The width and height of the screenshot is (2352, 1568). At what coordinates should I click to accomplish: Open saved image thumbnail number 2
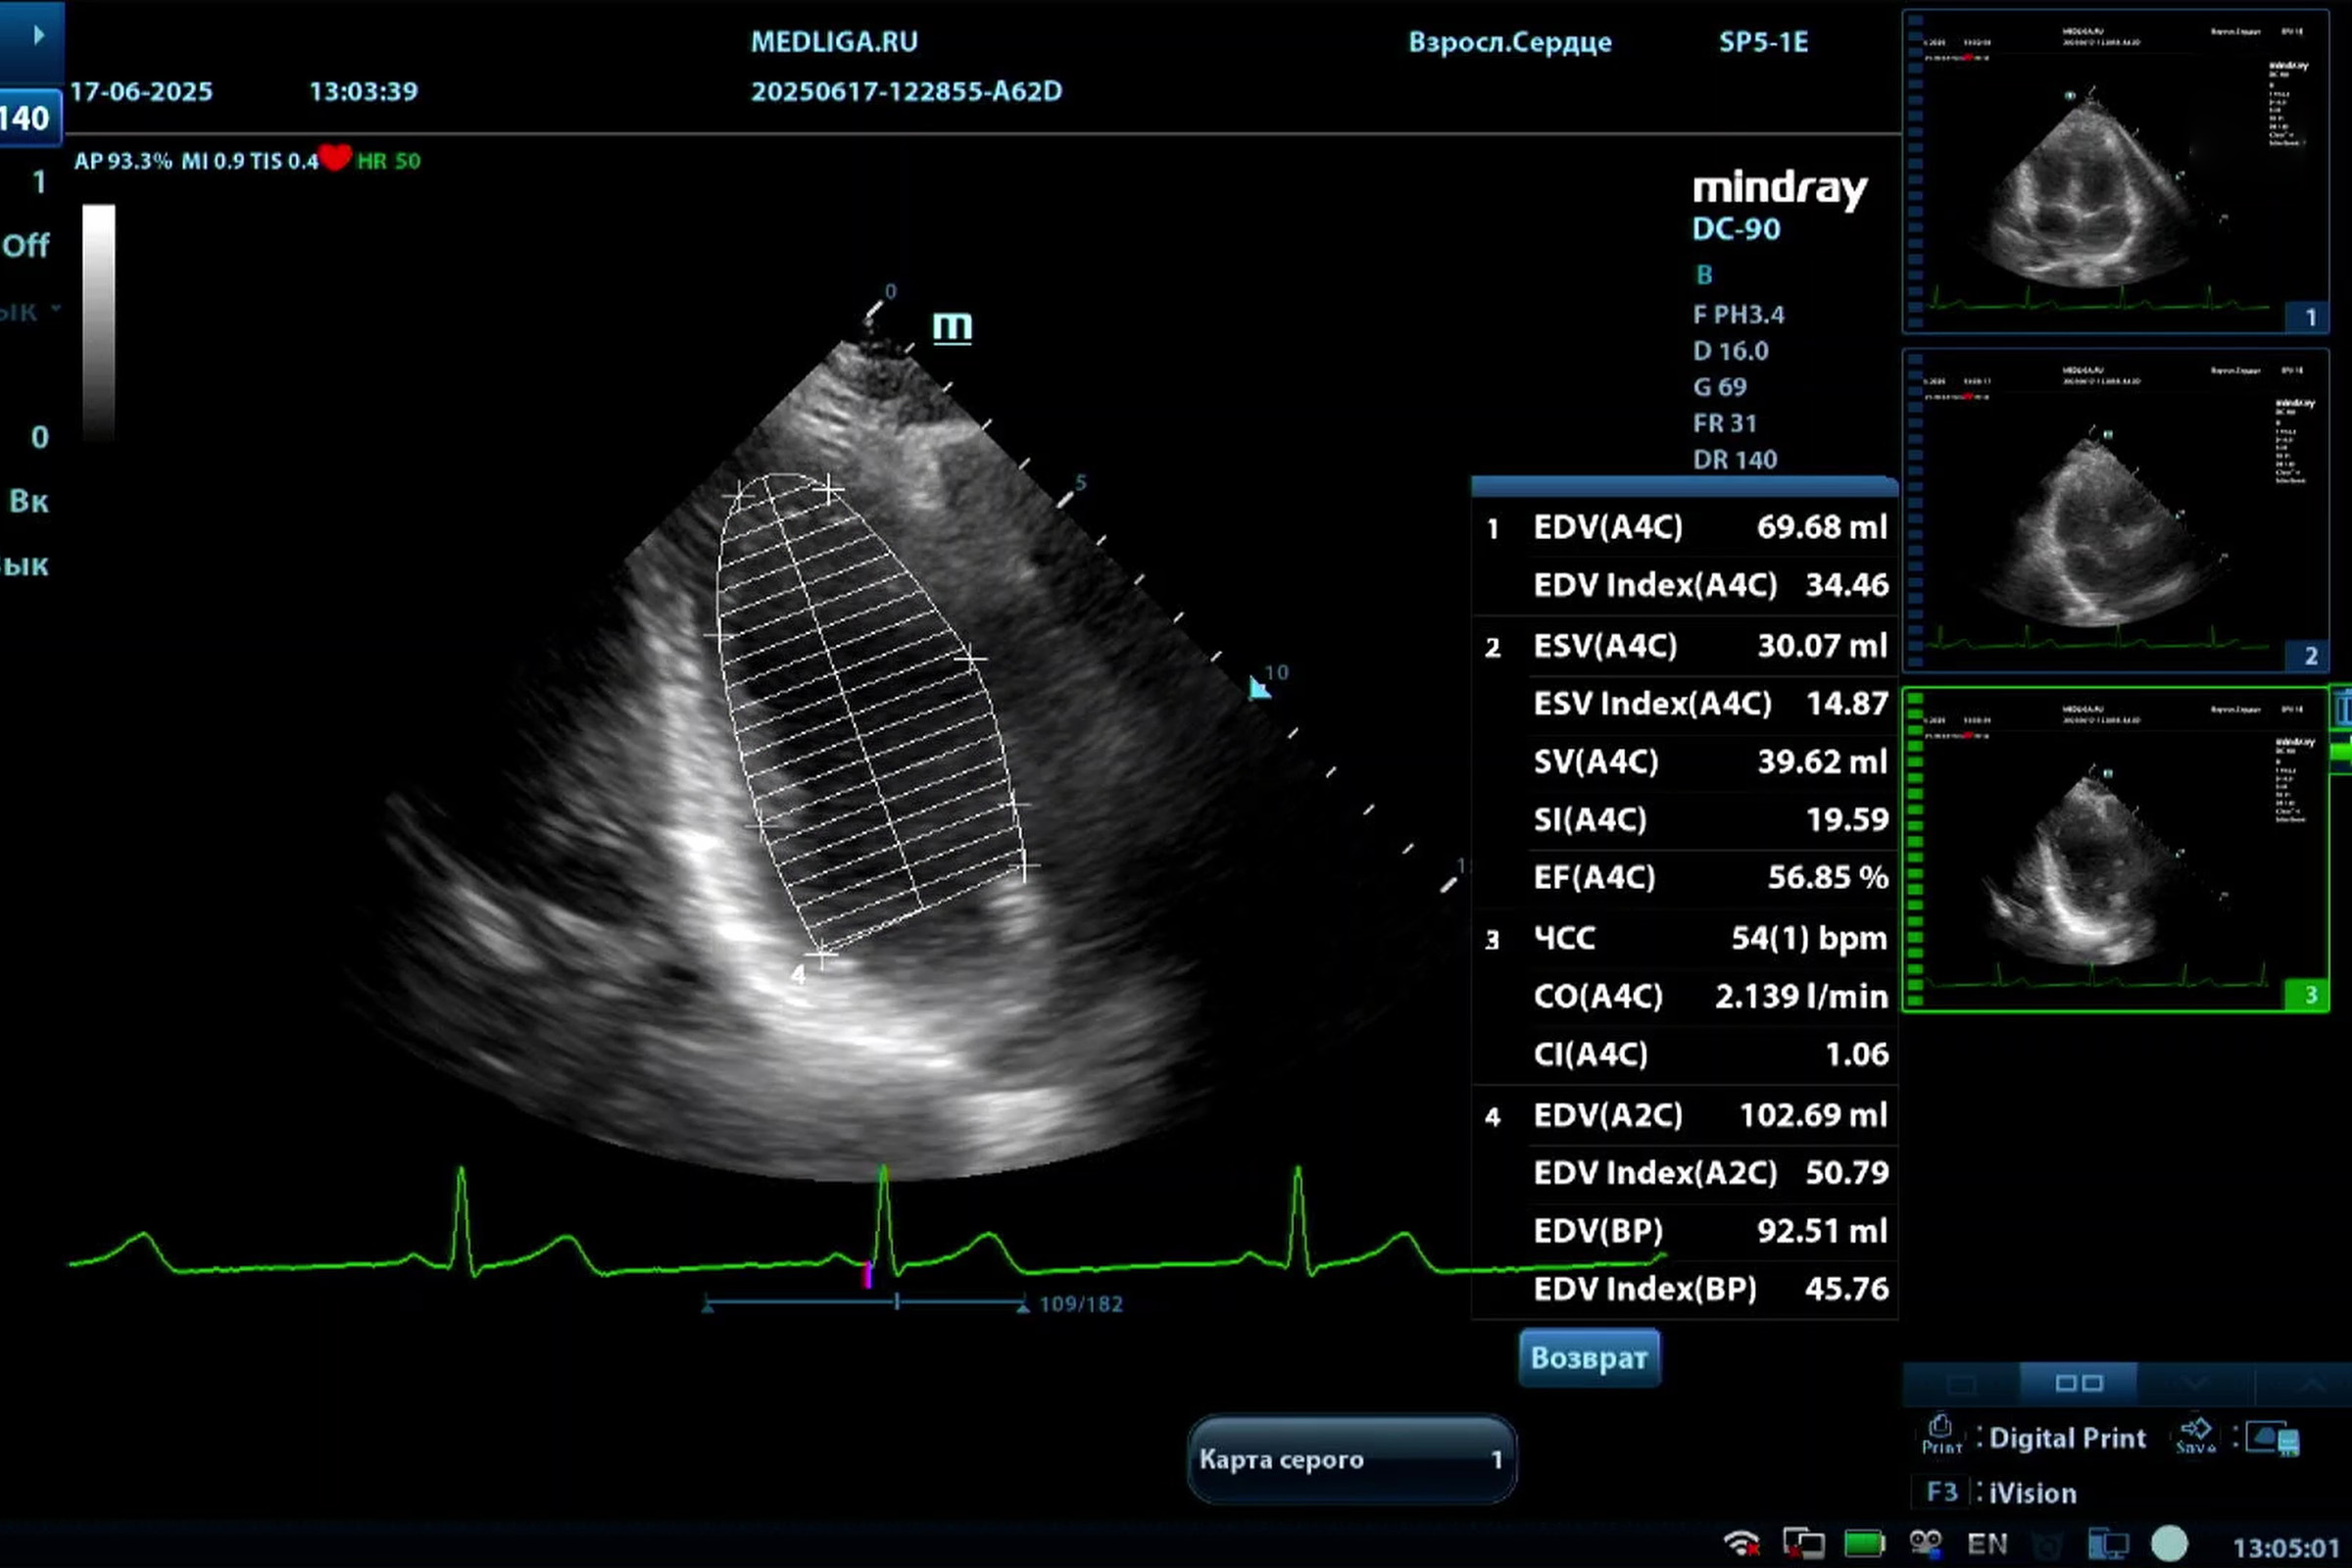click(2114, 510)
